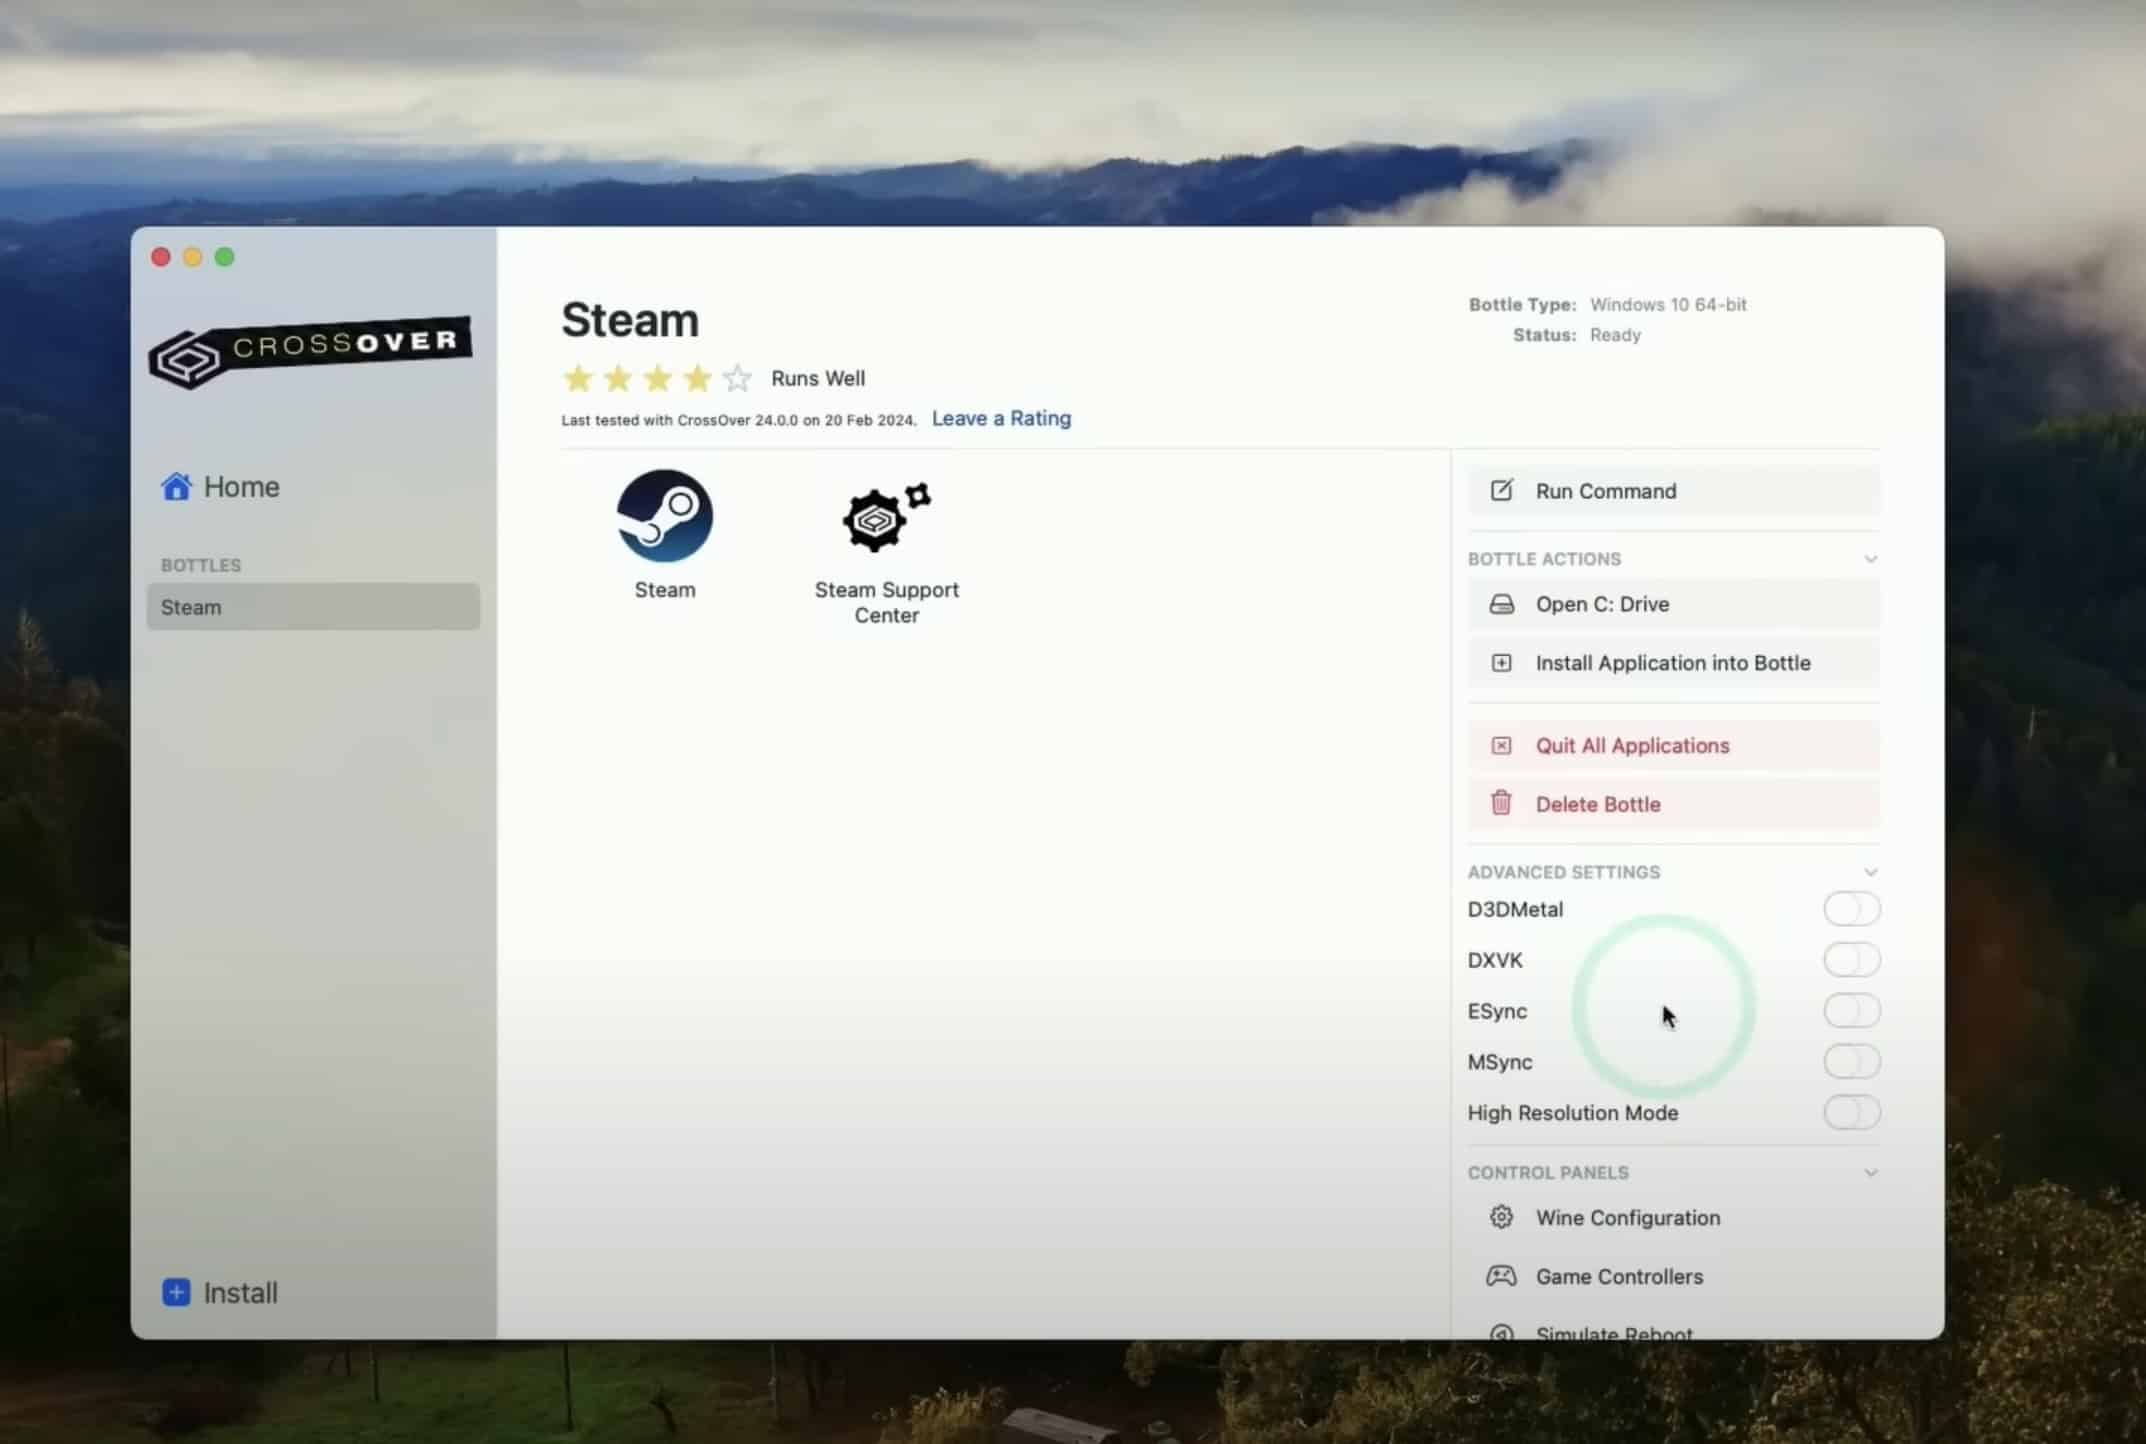The width and height of the screenshot is (2146, 1444).
Task: Click the Delete Bottle trash icon
Action: (x=1501, y=803)
